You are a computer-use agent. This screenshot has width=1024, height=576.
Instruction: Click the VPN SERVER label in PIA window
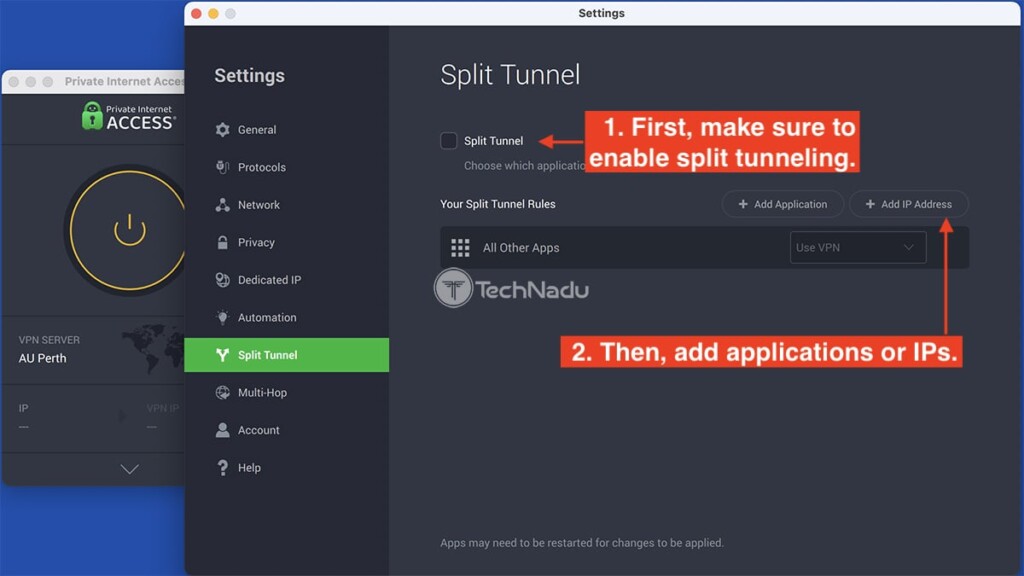pyautogui.click(x=49, y=340)
